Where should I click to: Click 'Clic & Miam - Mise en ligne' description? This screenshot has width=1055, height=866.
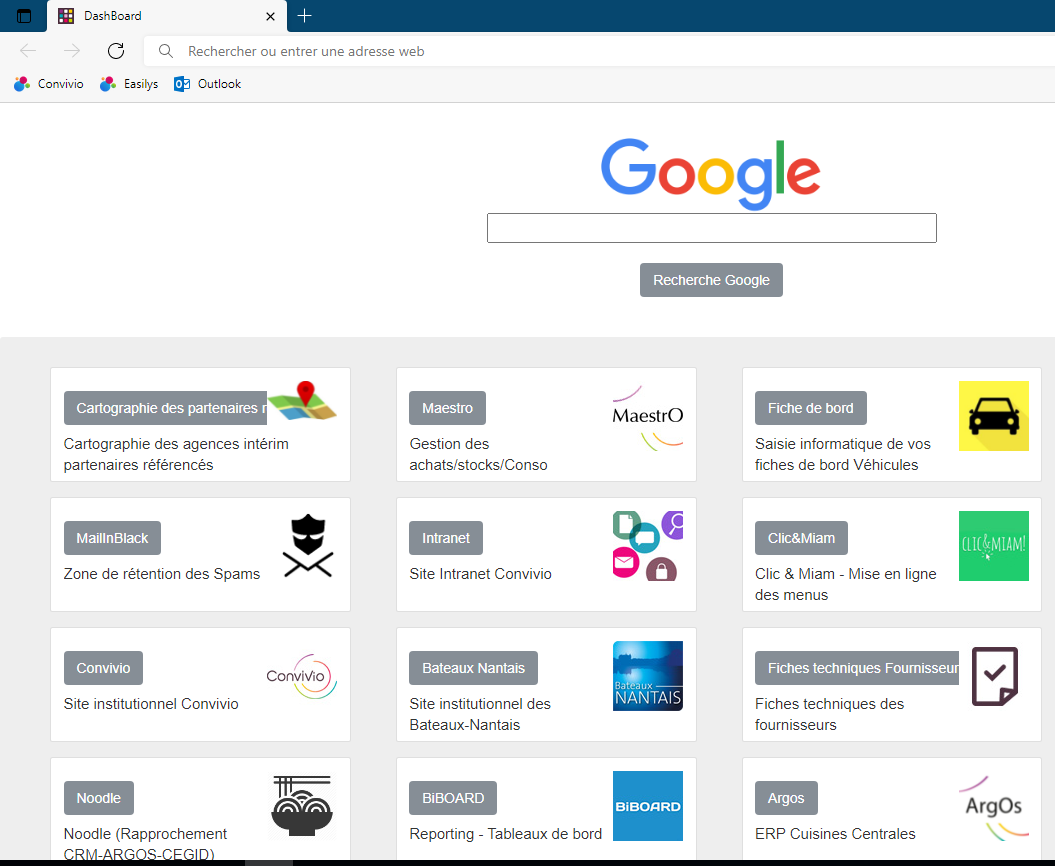[x=845, y=584]
